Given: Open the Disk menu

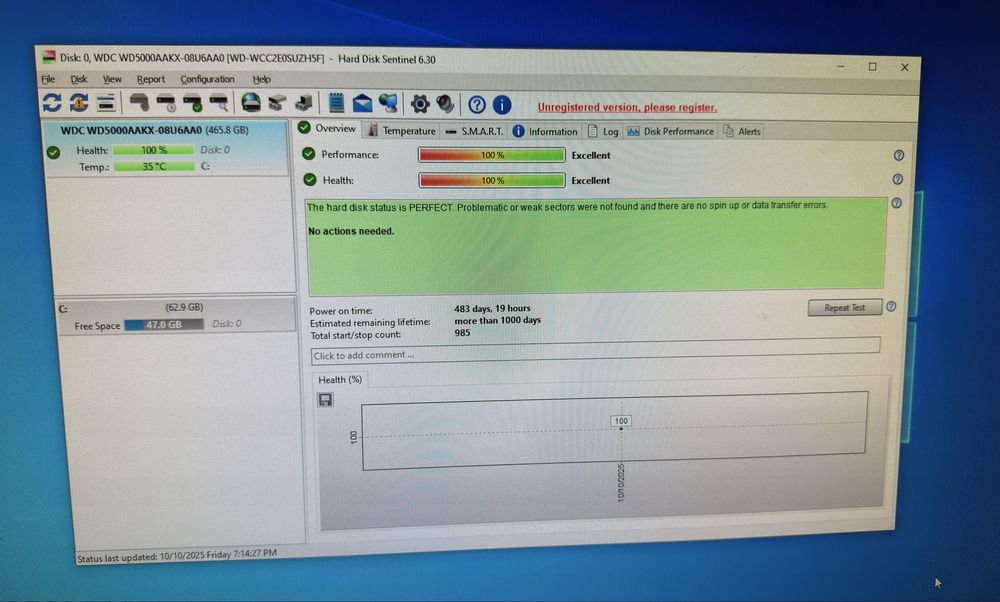Looking at the screenshot, I should click(79, 79).
